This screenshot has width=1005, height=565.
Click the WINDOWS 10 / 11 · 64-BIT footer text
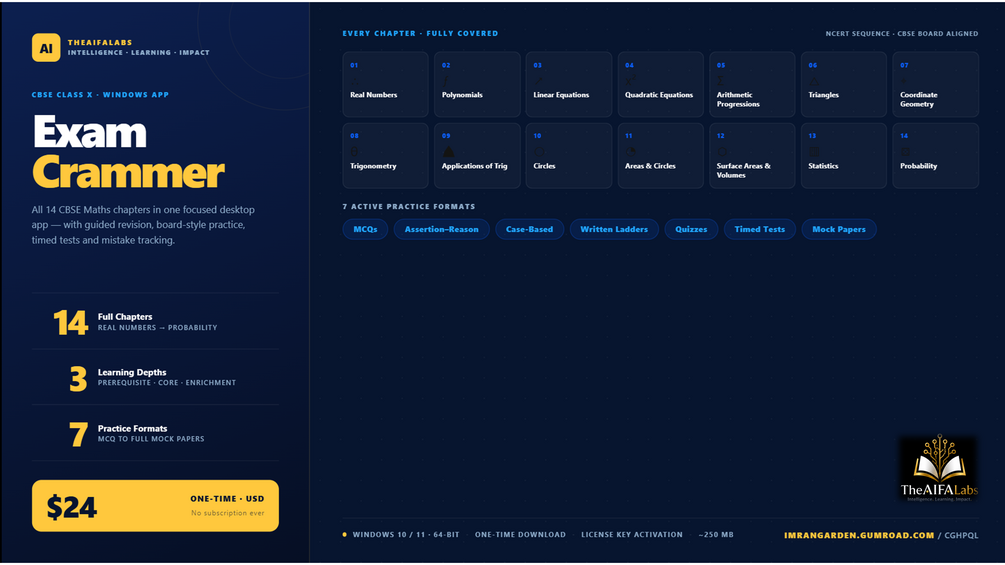(406, 535)
